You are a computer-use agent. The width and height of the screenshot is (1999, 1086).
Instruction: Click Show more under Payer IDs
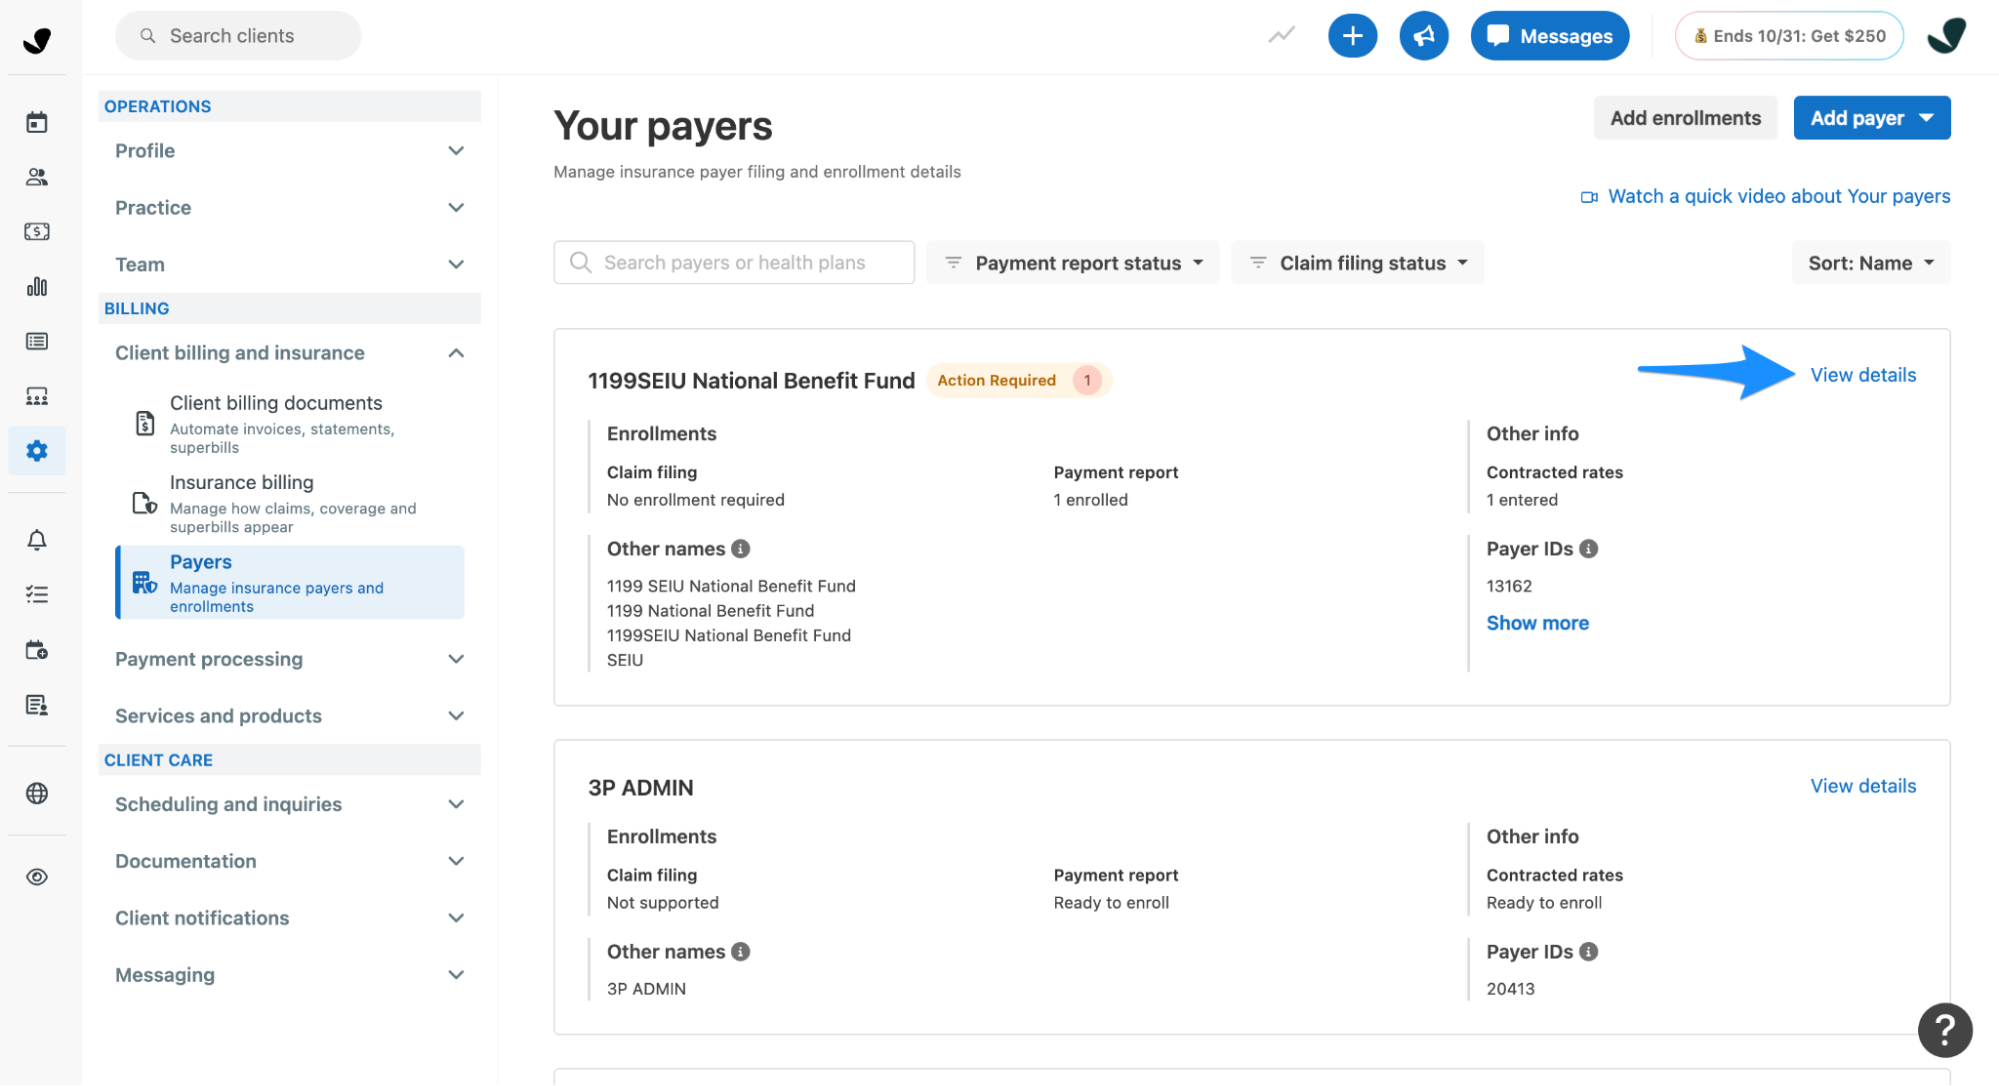1537,623
